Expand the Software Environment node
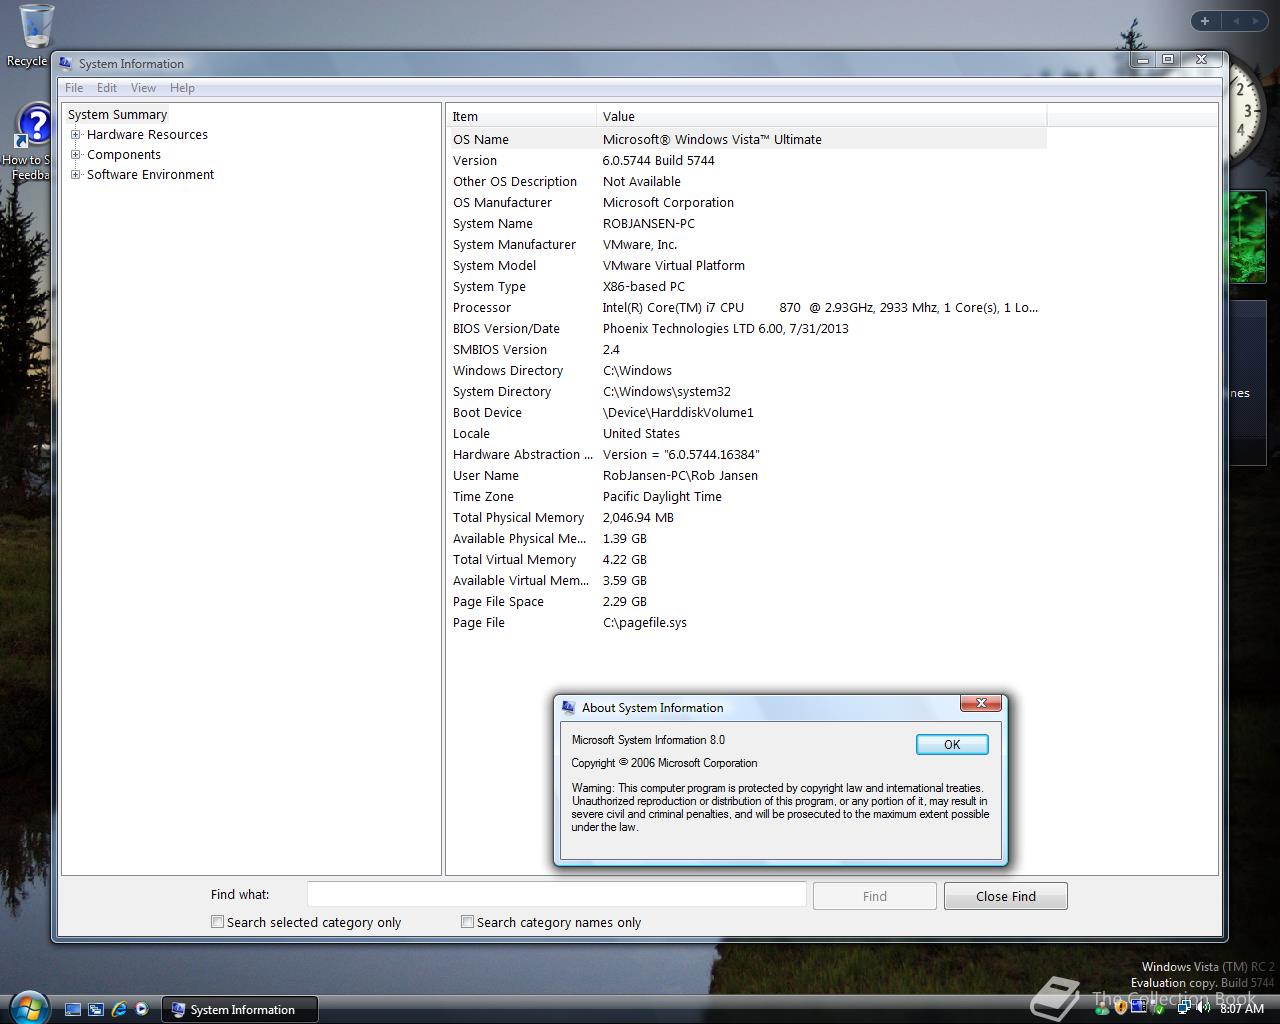Screen dimensions: 1280x1024 (75, 174)
